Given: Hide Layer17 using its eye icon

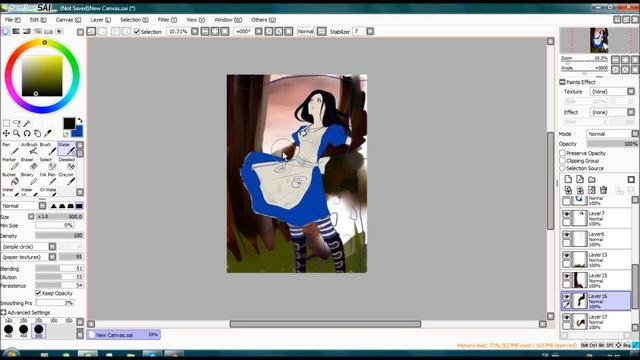Looking at the screenshot, I should [x=567, y=318].
